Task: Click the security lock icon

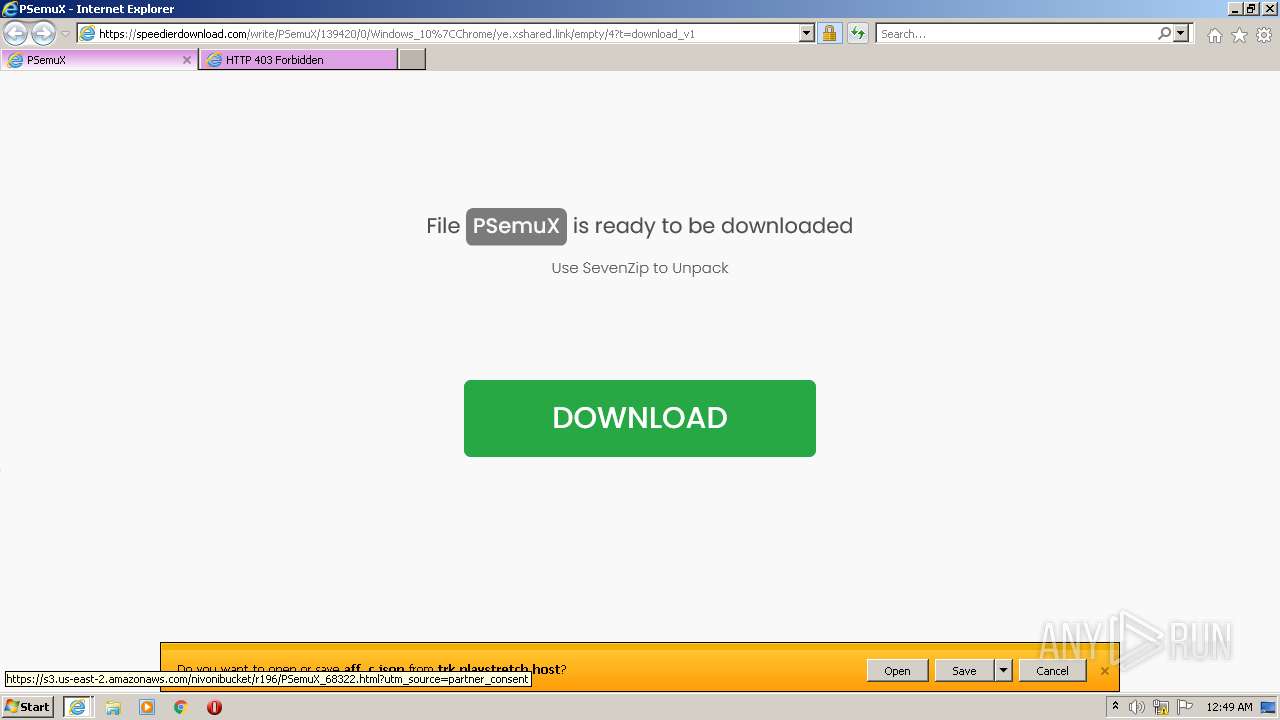Action: click(829, 34)
